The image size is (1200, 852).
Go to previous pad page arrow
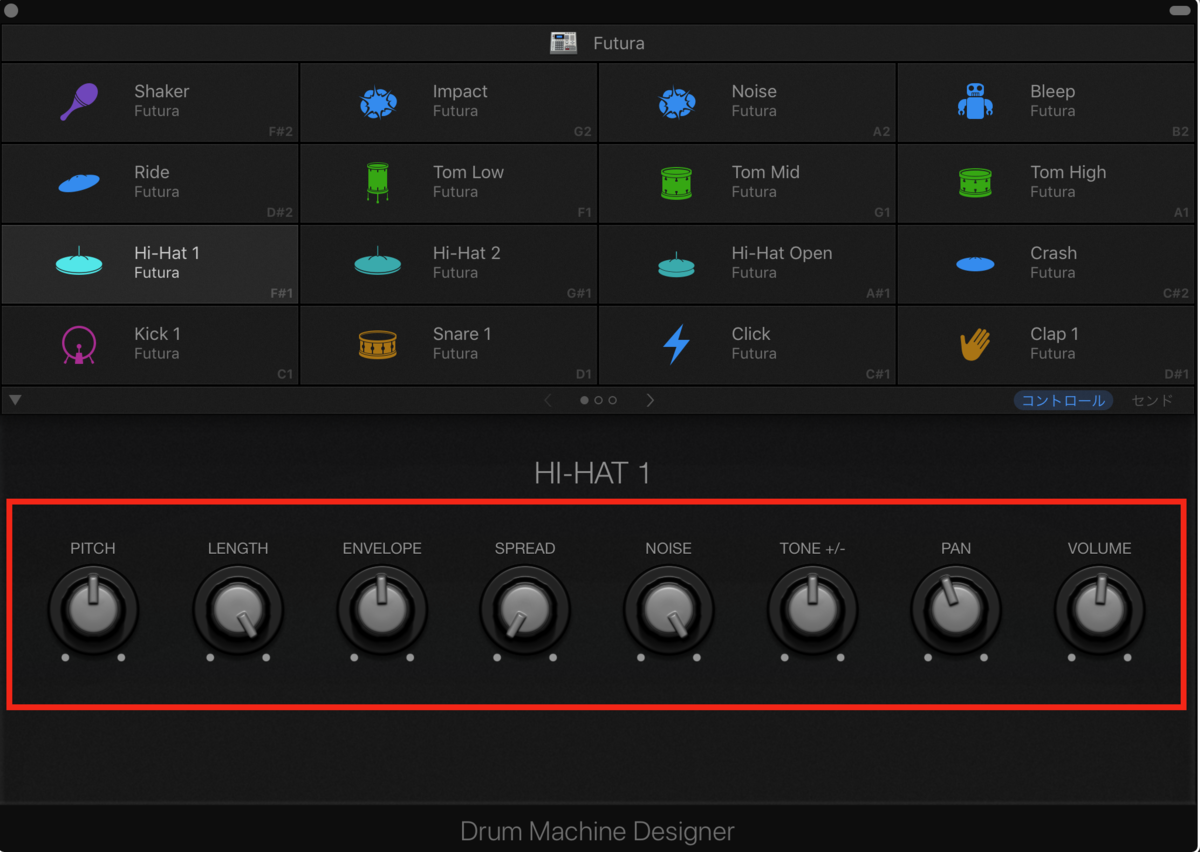548,400
